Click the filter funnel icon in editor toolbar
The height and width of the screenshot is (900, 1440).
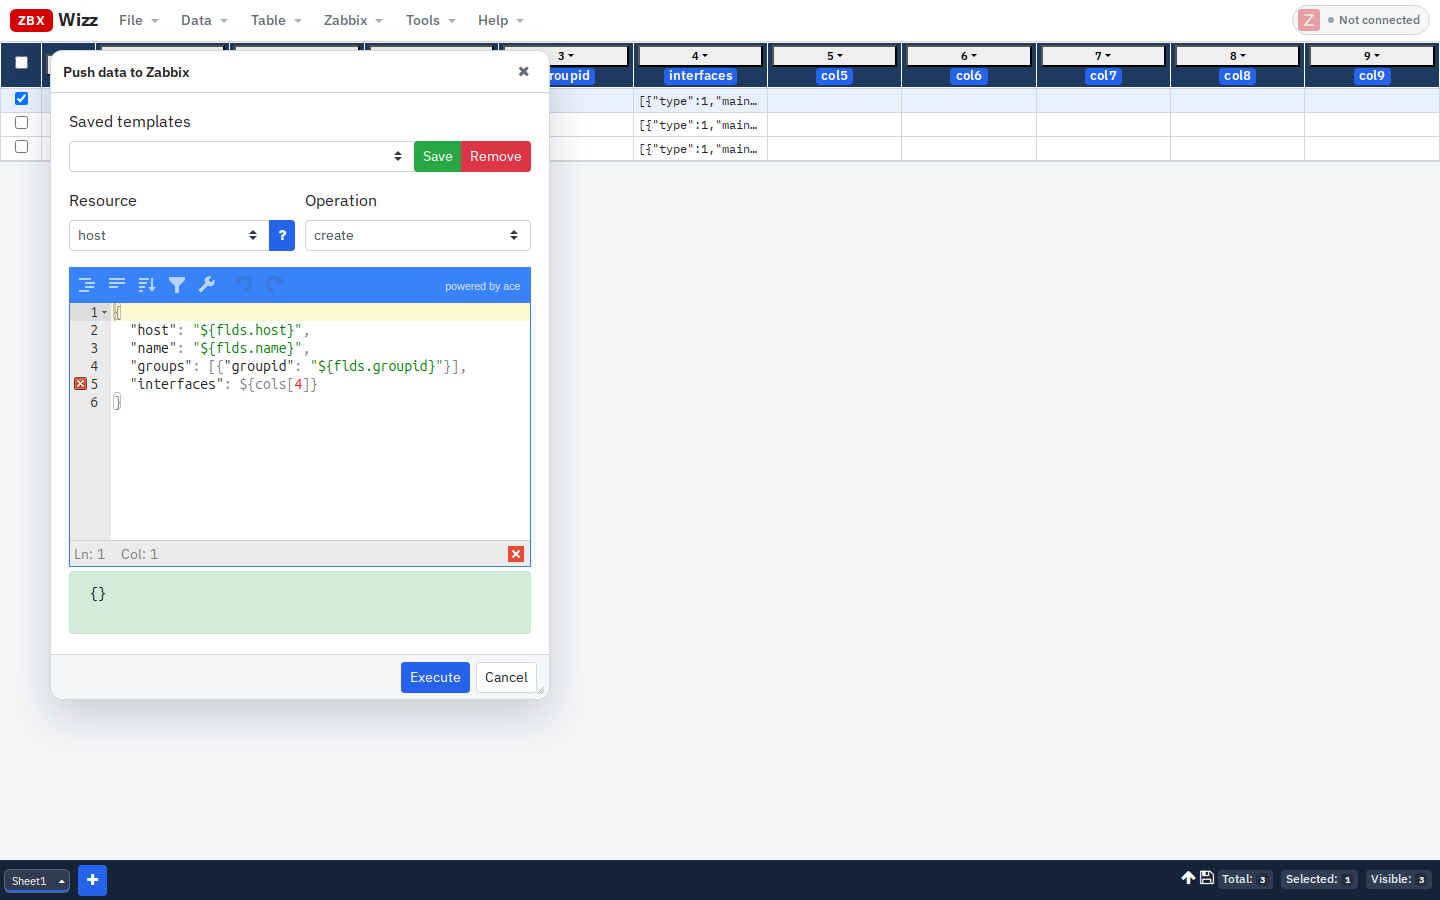click(177, 285)
